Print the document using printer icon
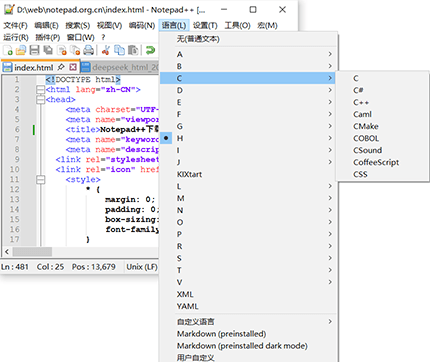Viewport: 430px width, 362px height. pos(88,50)
